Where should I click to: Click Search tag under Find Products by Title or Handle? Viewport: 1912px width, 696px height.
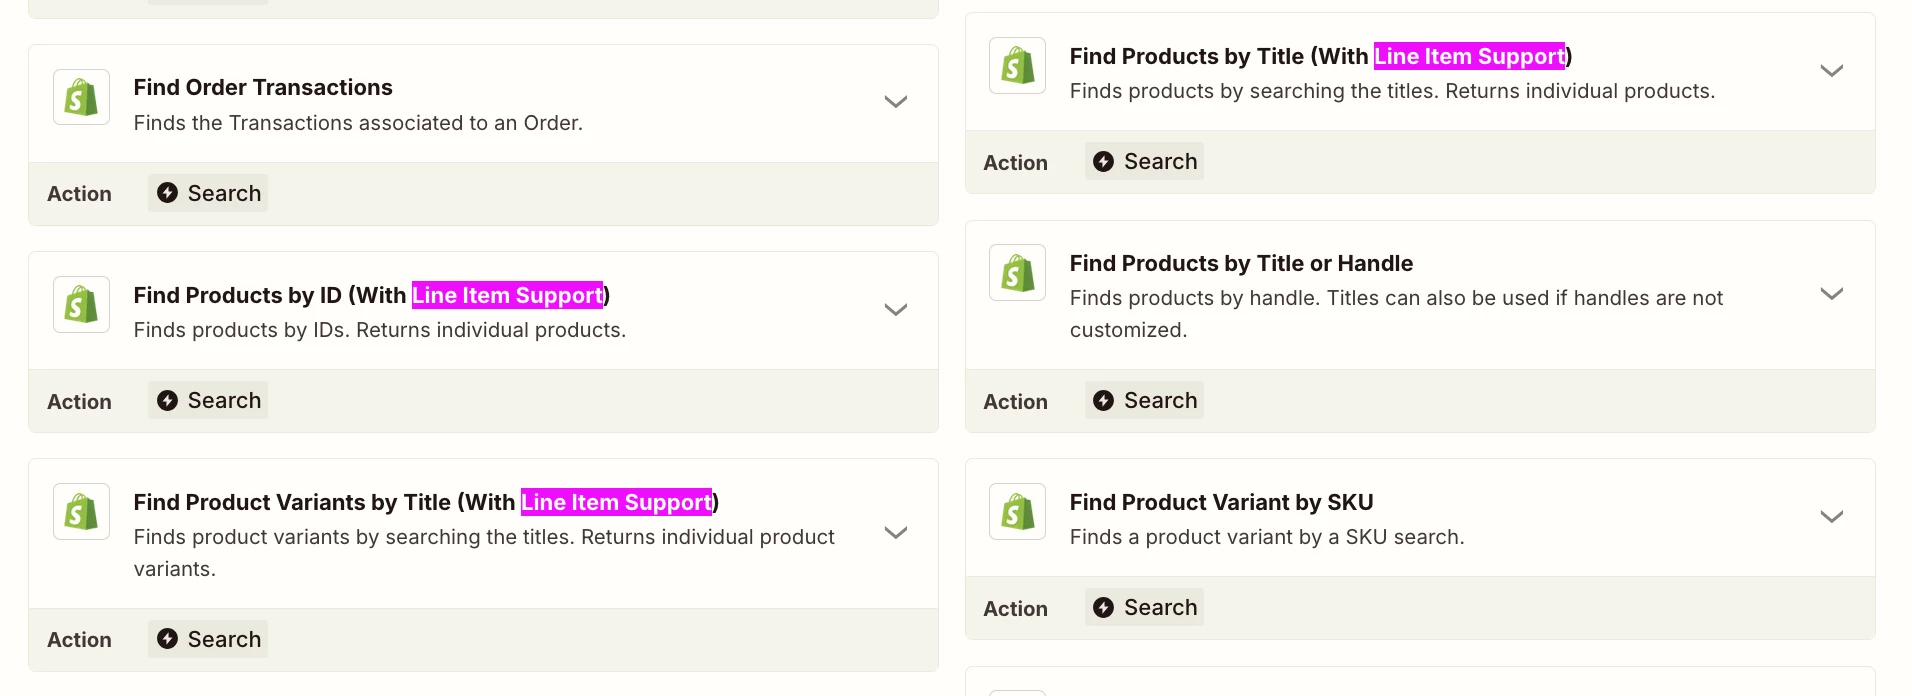pyautogui.click(x=1144, y=400)
